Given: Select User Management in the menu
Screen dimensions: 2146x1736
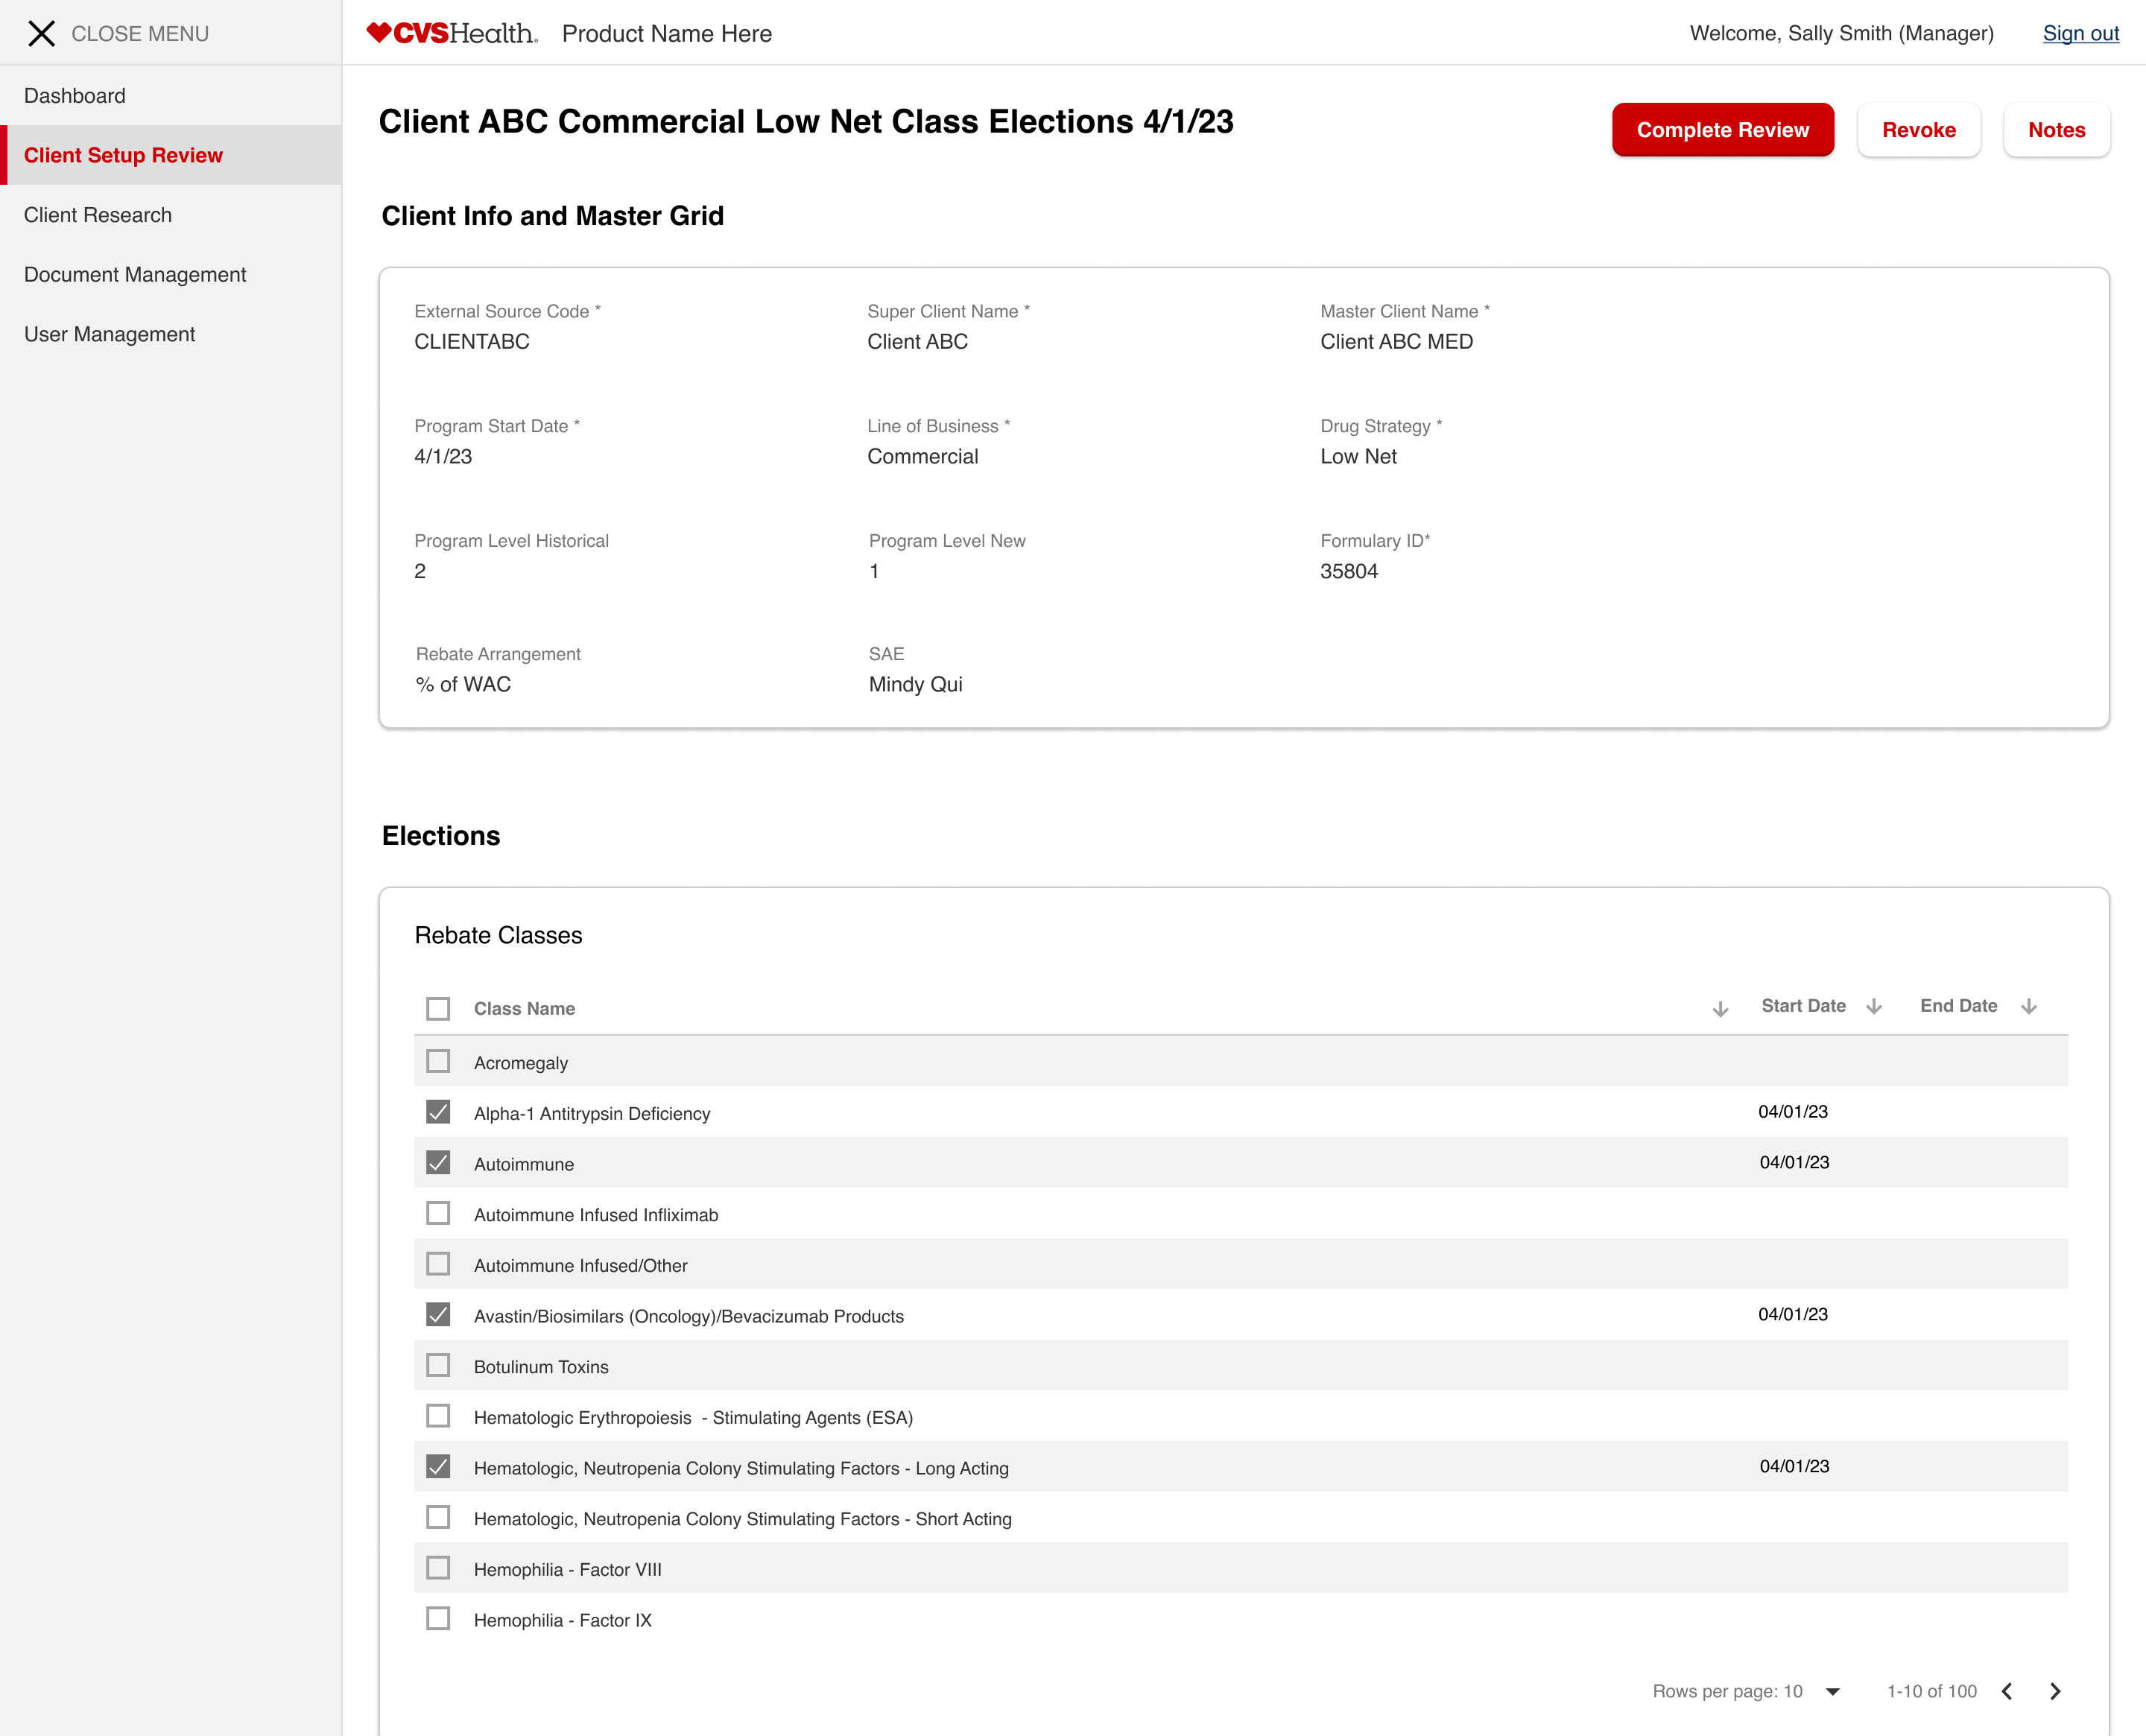Looking at the screenshot, I should pos(110,334).
